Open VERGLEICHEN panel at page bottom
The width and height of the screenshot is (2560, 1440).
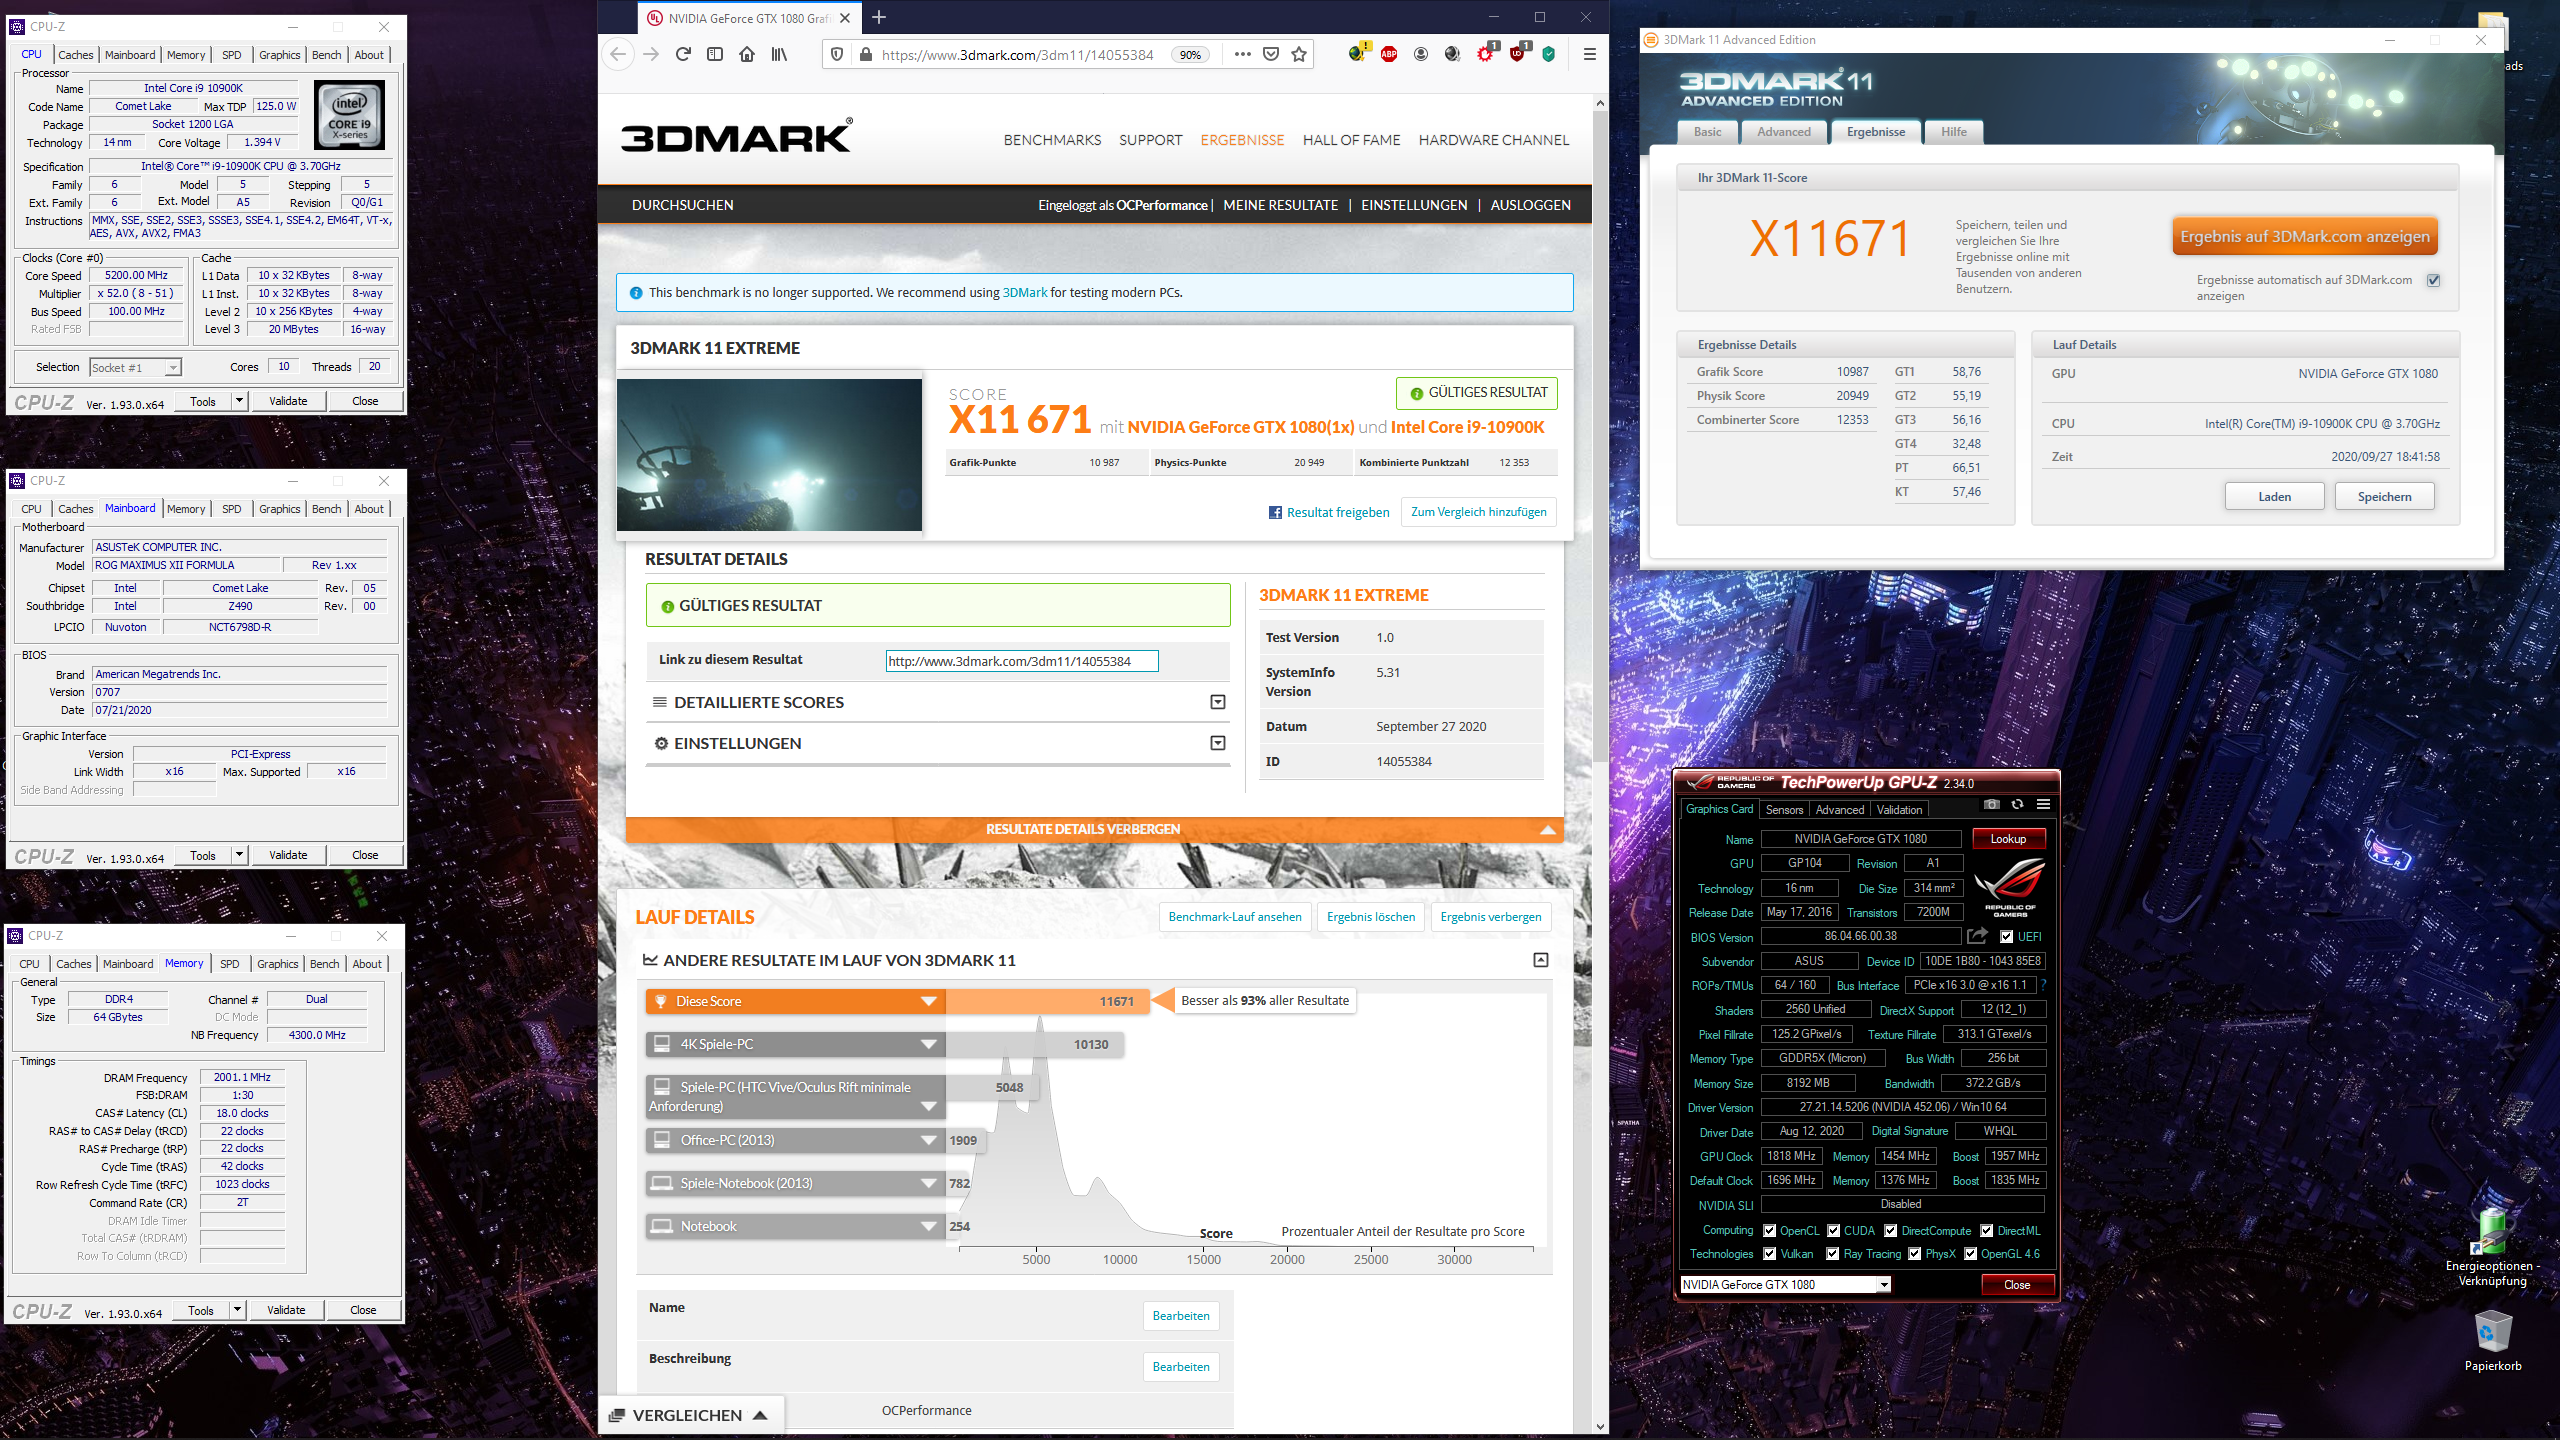[x=690, y=1415]
